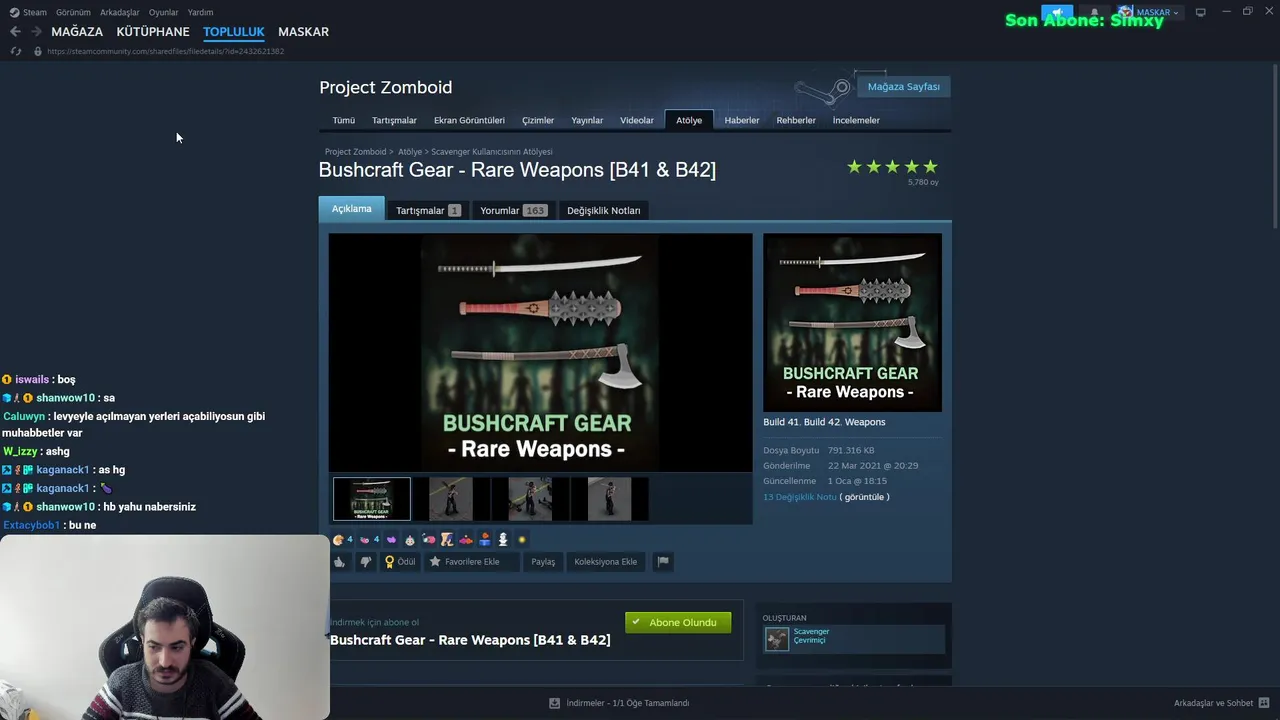This screenshot has height=720, width=1280.
Task: Select the third screenshot thumbnail
Action: [x=530, y=499]
